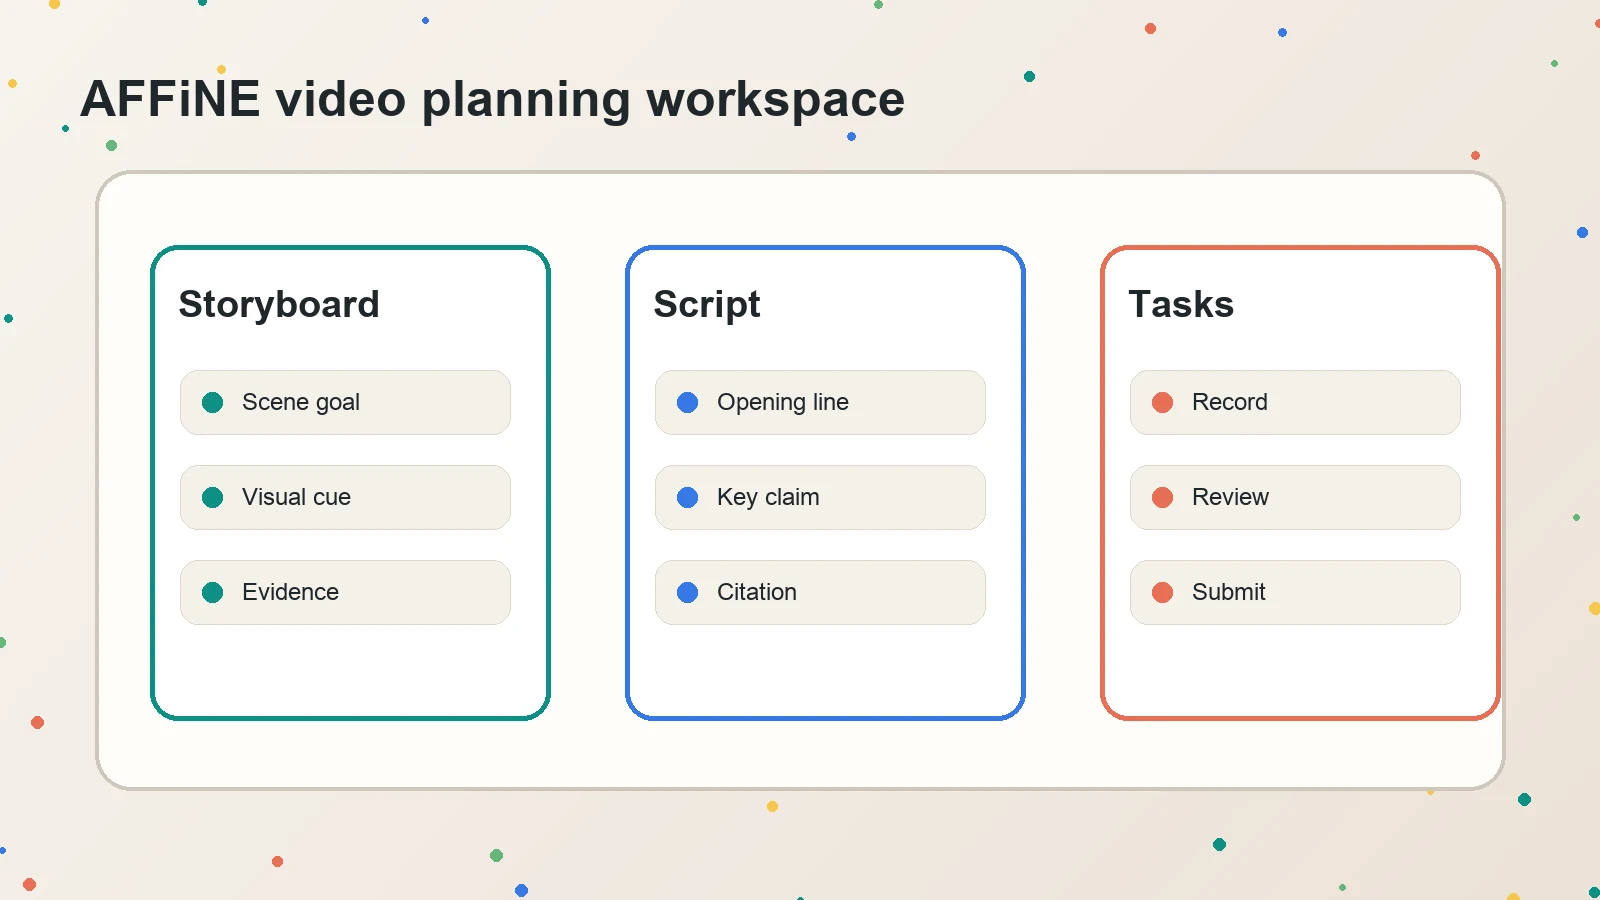Click the blue dot beside Opening line
Image resolution: width=1600 pixels, height=900 pixels.
tap(687, 402)
